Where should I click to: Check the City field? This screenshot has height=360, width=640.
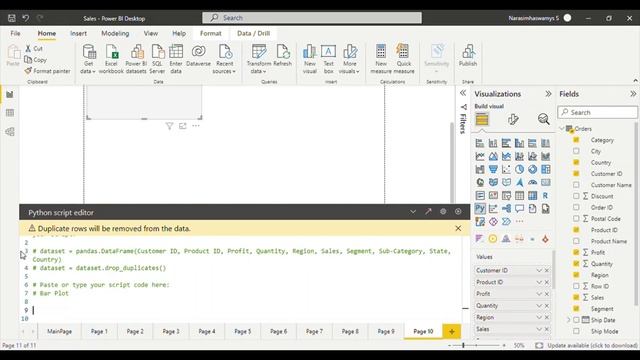click(576, 151)
